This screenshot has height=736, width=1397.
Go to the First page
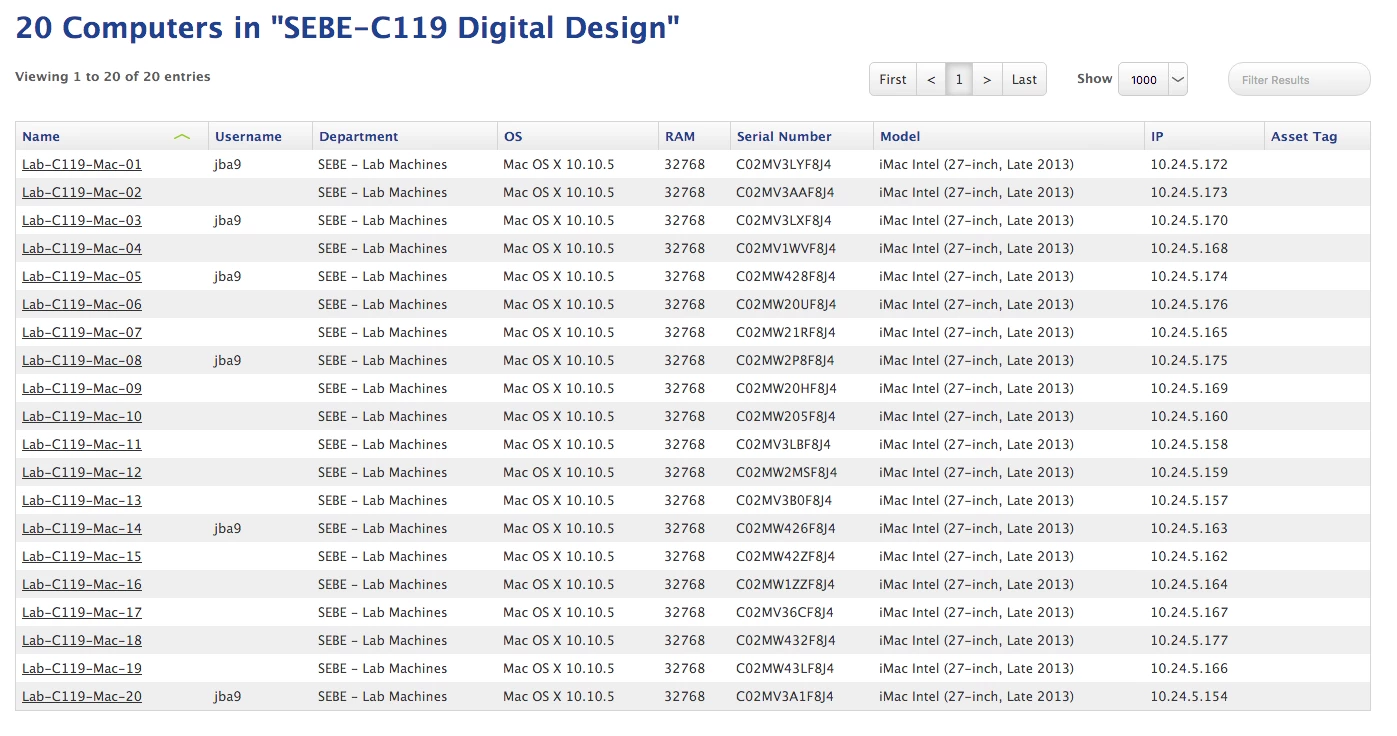coord(893,80)
